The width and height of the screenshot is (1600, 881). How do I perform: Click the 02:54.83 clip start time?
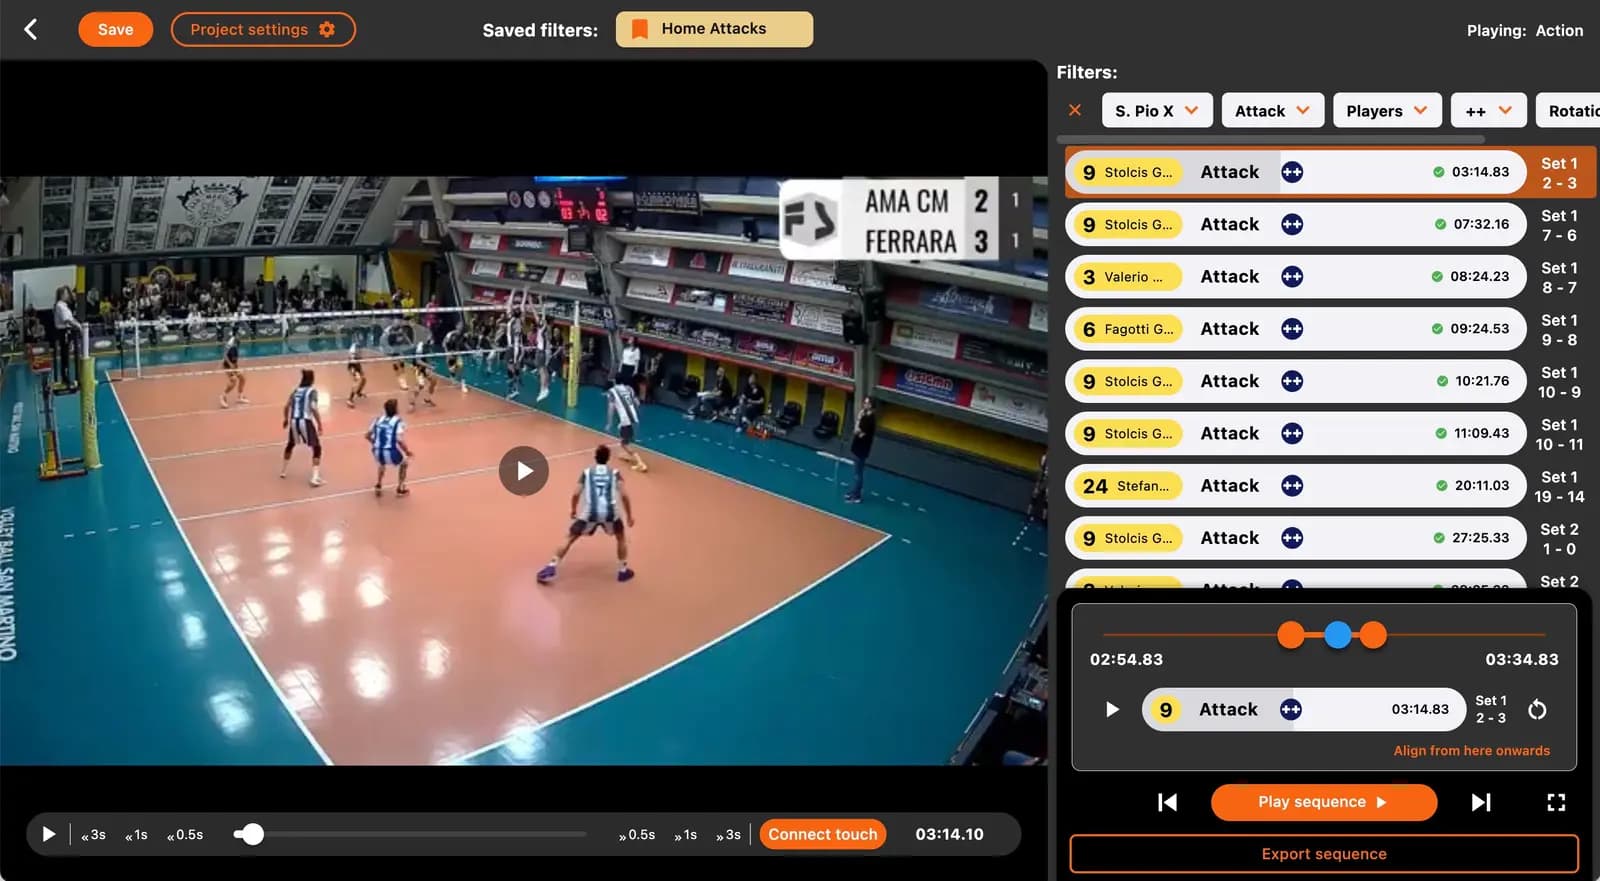[1126, 660]
